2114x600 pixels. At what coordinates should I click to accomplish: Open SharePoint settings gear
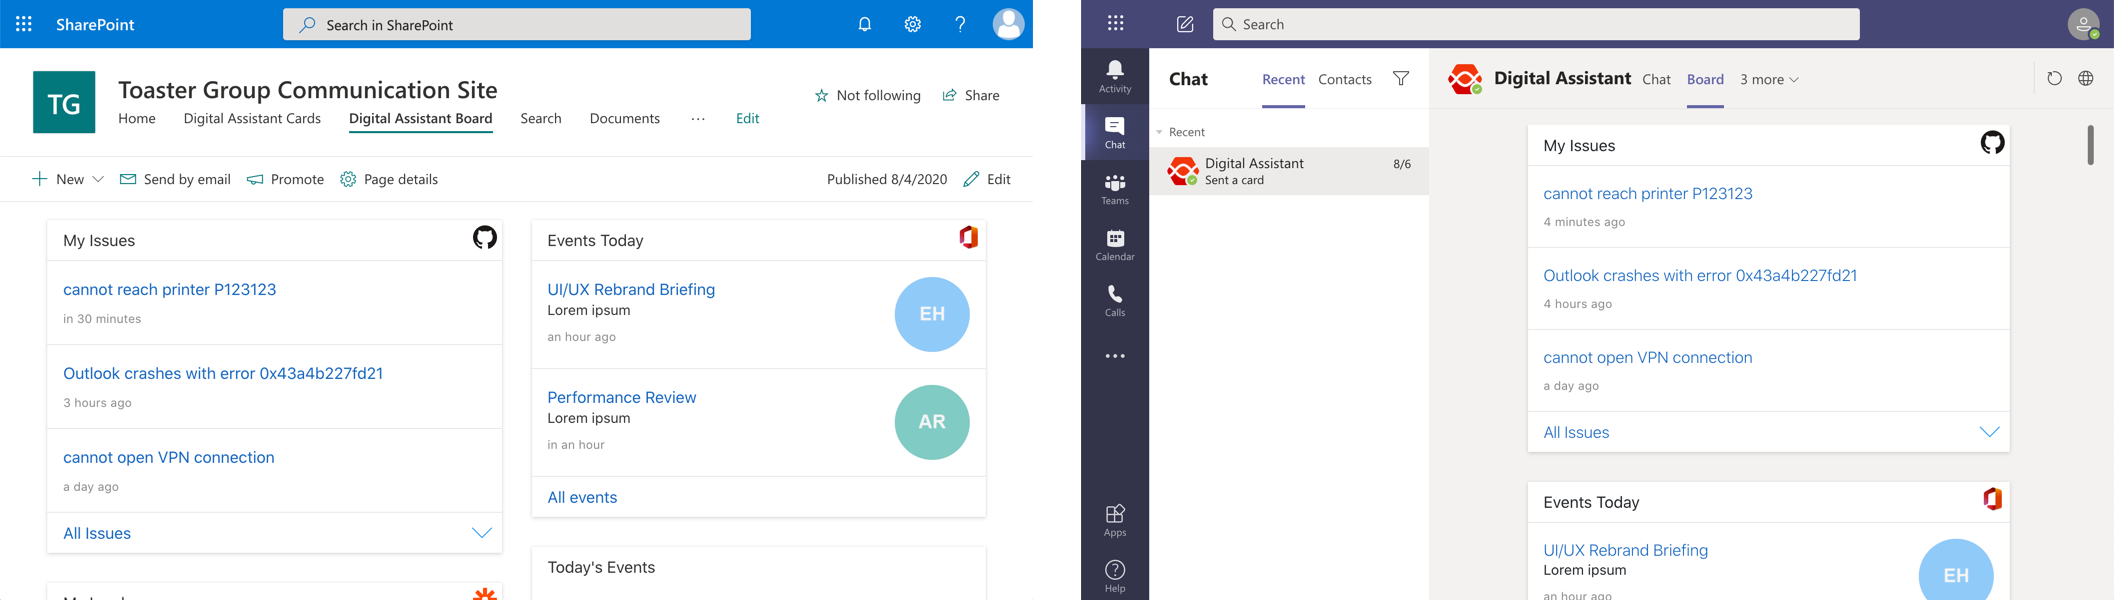pyautogui.click(x=913, y=24)
